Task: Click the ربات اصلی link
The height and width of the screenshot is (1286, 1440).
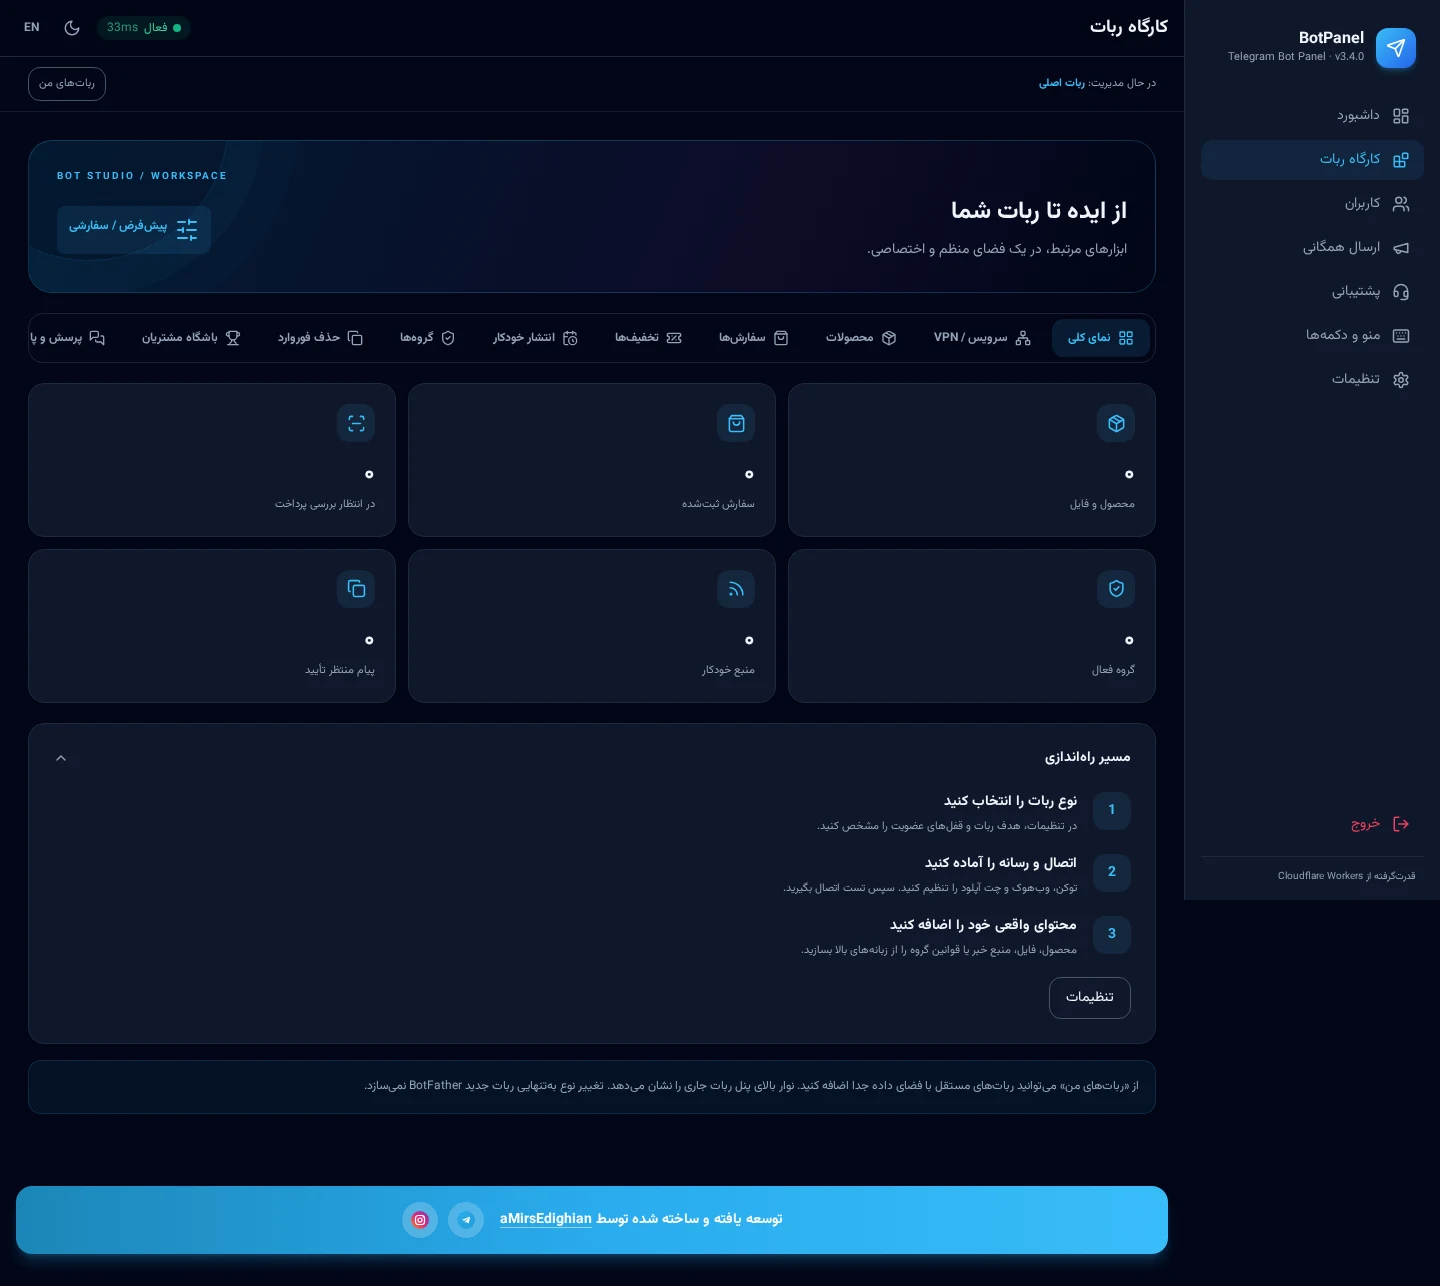Action: click(1062, 83)
